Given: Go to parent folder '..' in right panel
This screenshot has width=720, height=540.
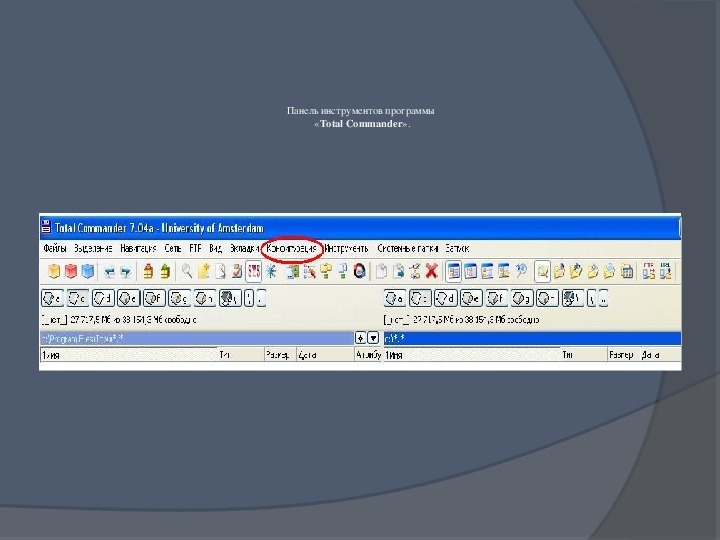Looking at the screenshot, I should 603,298.
